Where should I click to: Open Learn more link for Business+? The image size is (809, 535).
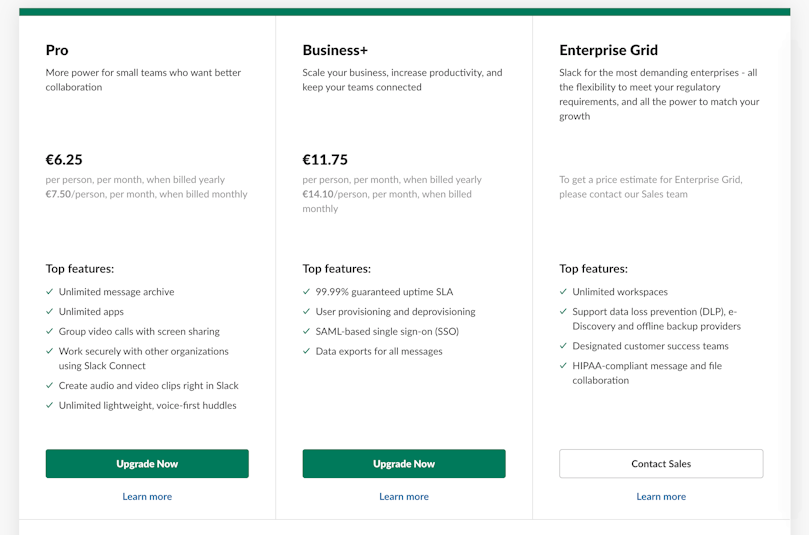(404, 496)
